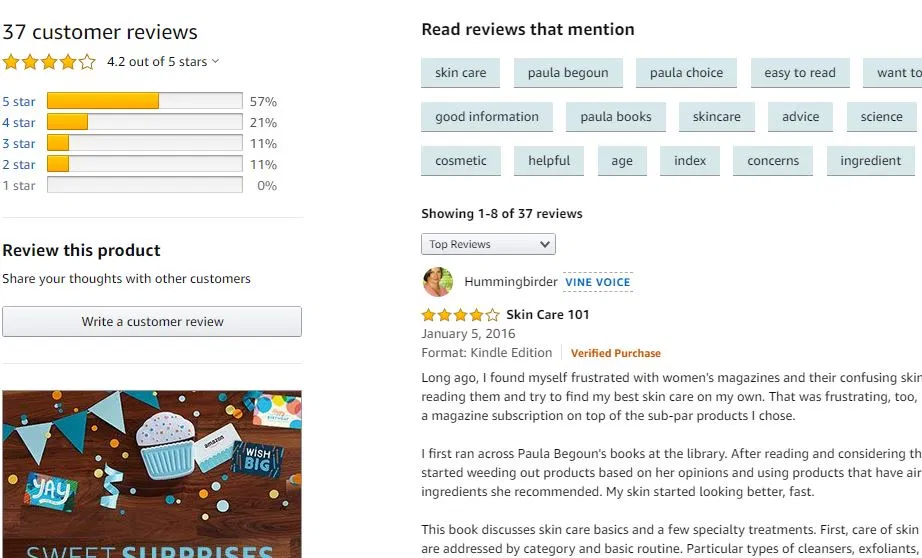This screenshot has width=922, height=558.
Task: Expand the 4.2 out of 5 stars chevron
Action: [x=215, y=62]
